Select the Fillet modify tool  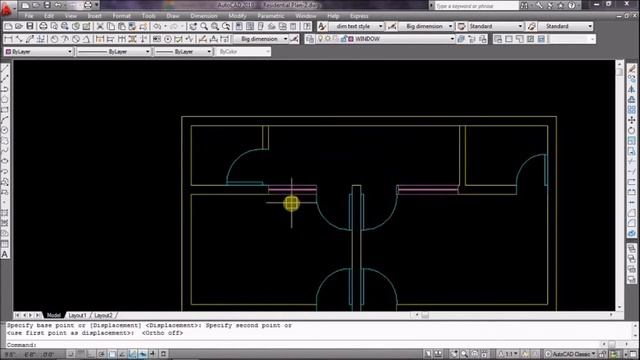[631, 223]
